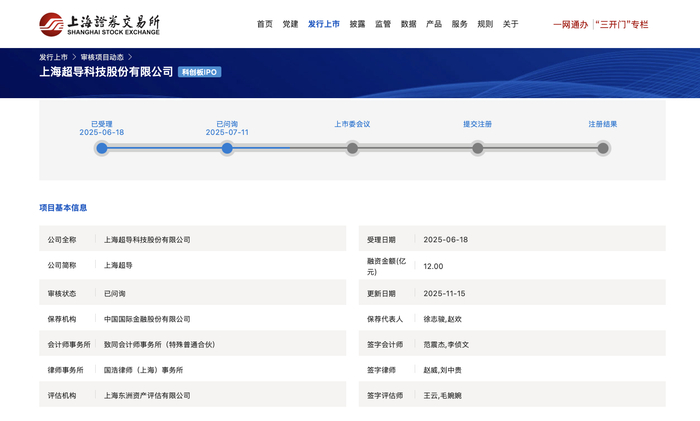The height and width of the screenshot is (421, 700).
Task: Click the 会计师事务所 field label
Action: [69, 344]
